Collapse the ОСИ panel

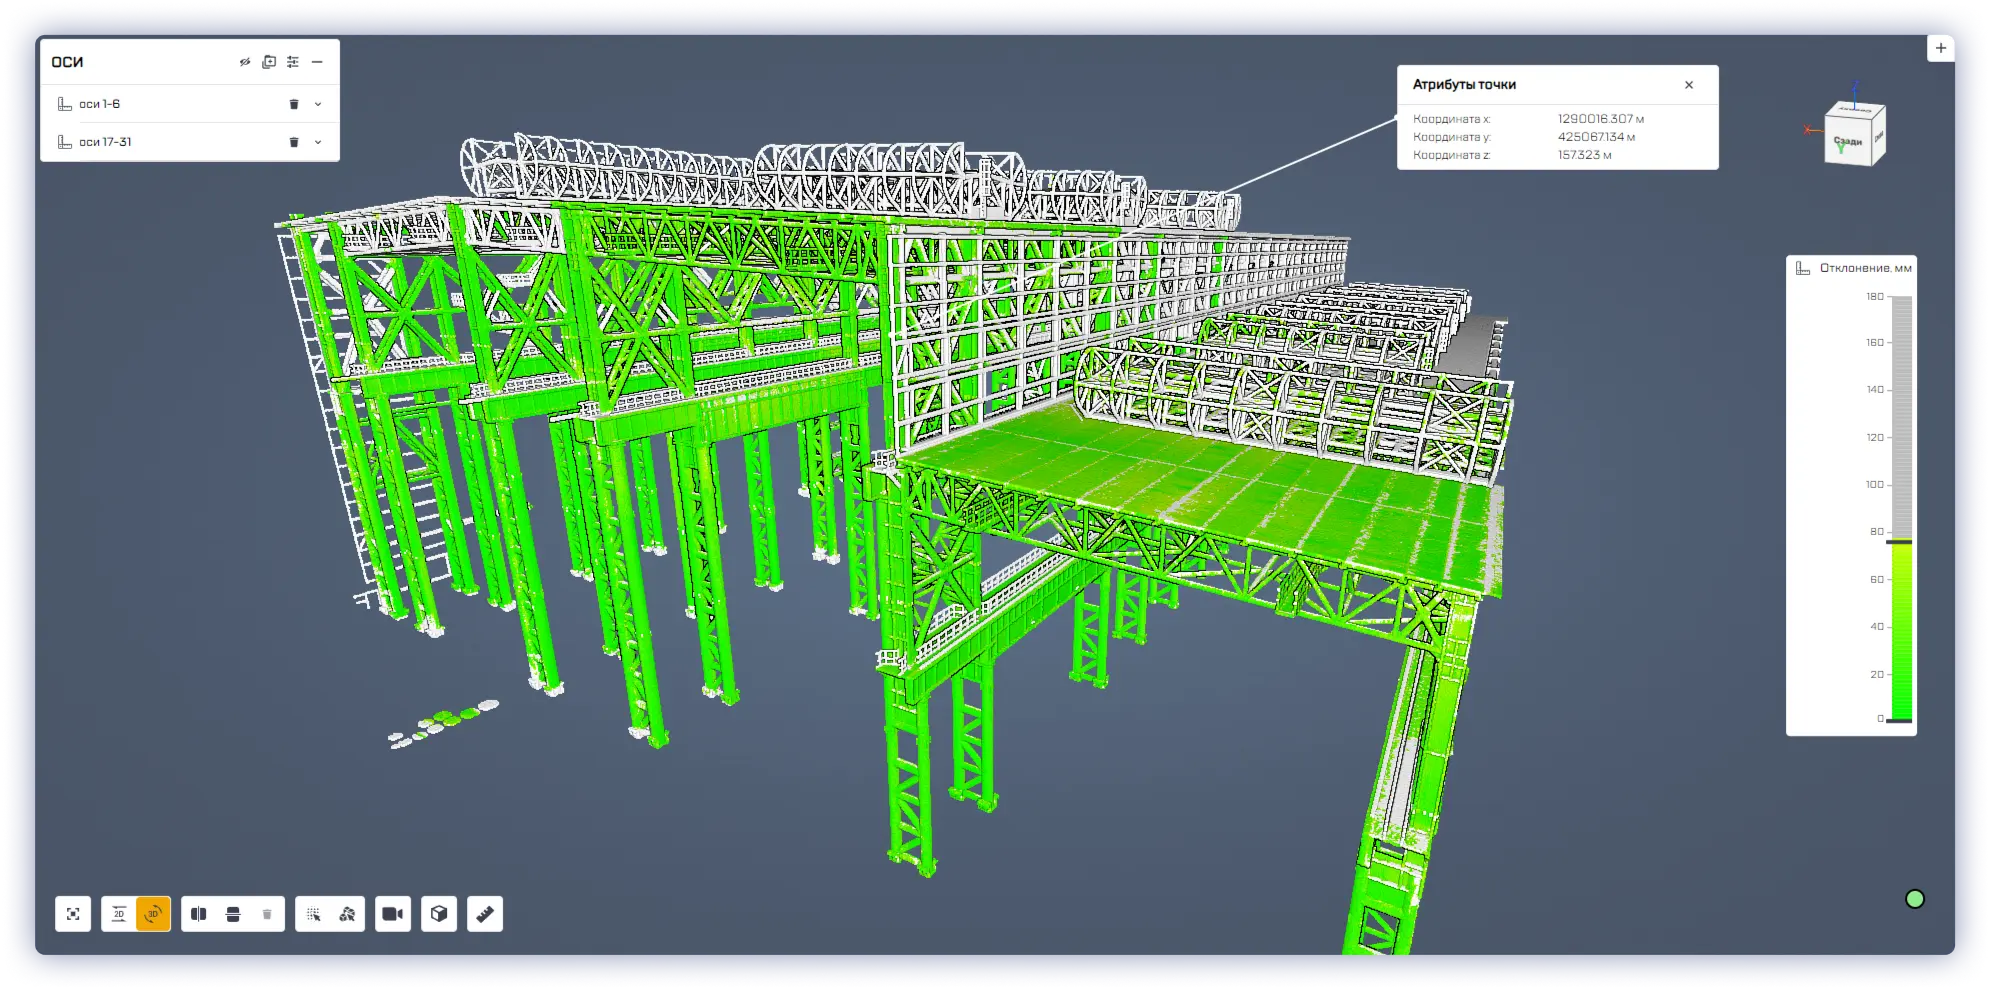pyautogui.click(x=317, y=62)
